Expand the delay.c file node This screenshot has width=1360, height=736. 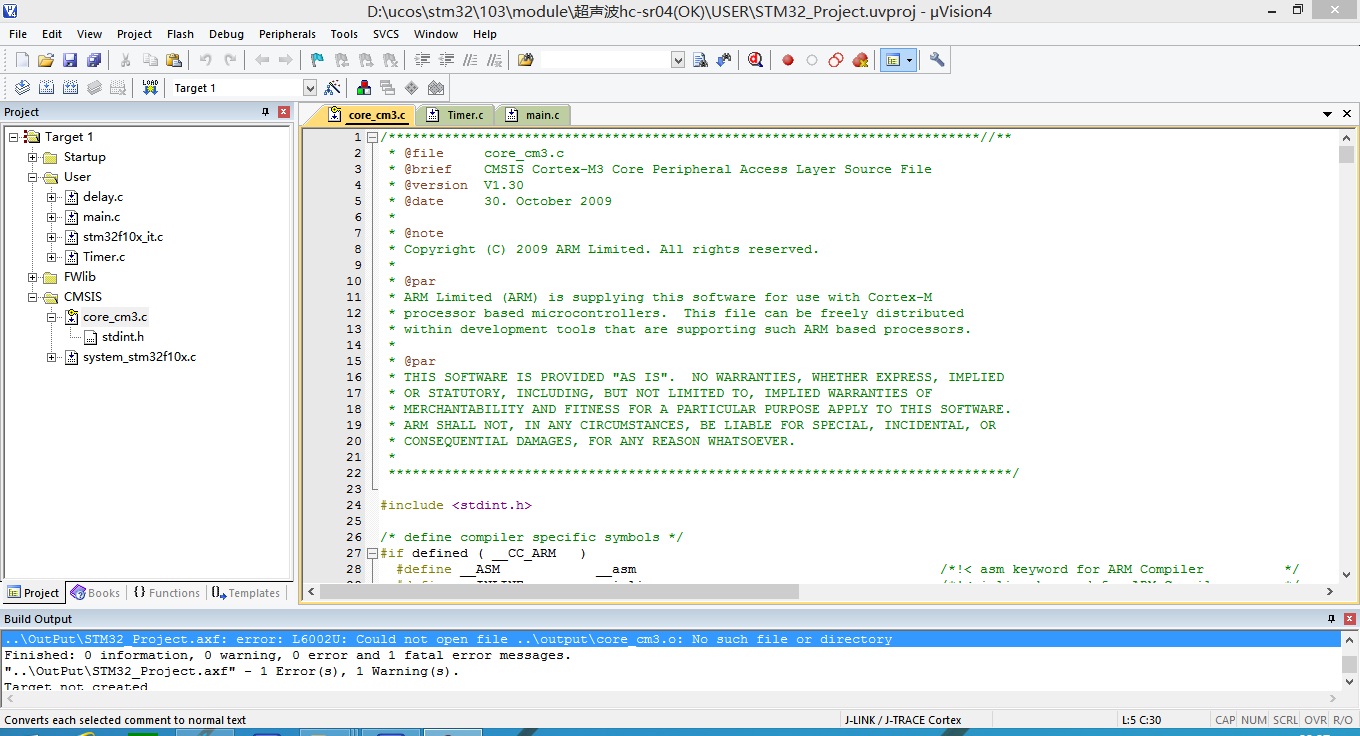click(52, 197)
